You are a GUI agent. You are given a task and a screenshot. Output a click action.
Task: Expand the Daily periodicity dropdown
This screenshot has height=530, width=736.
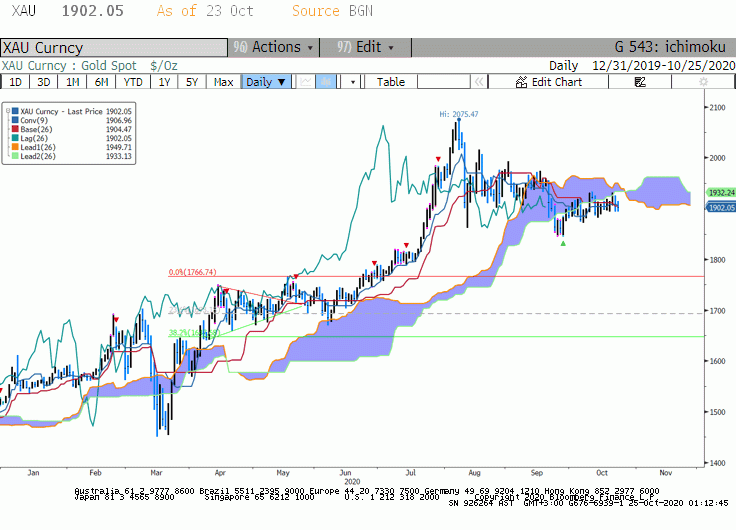click(266, 82)
